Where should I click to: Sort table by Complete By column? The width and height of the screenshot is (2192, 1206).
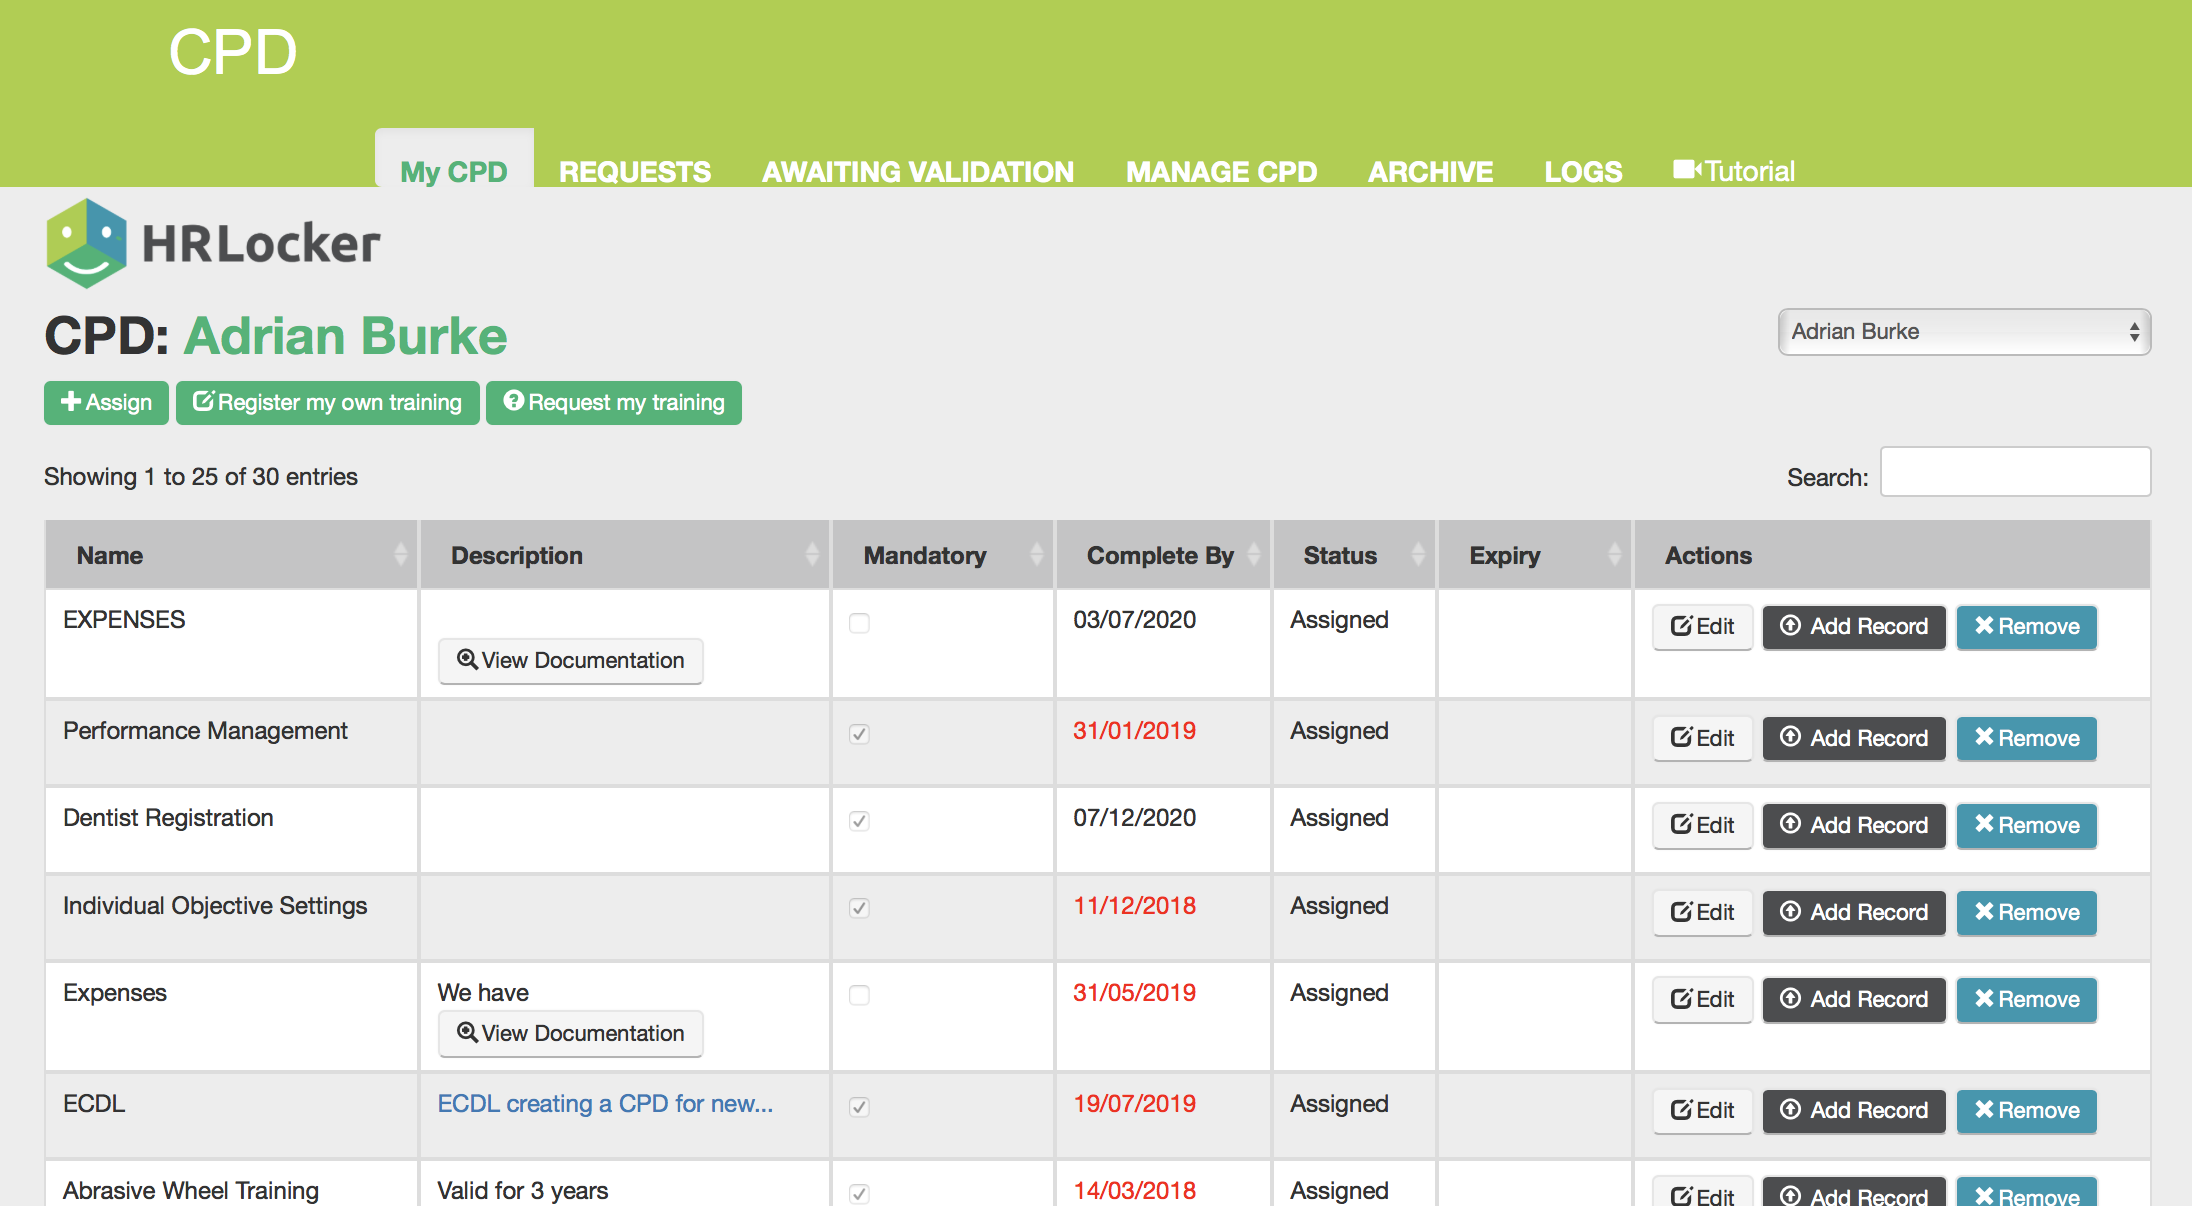point(1162,555)
